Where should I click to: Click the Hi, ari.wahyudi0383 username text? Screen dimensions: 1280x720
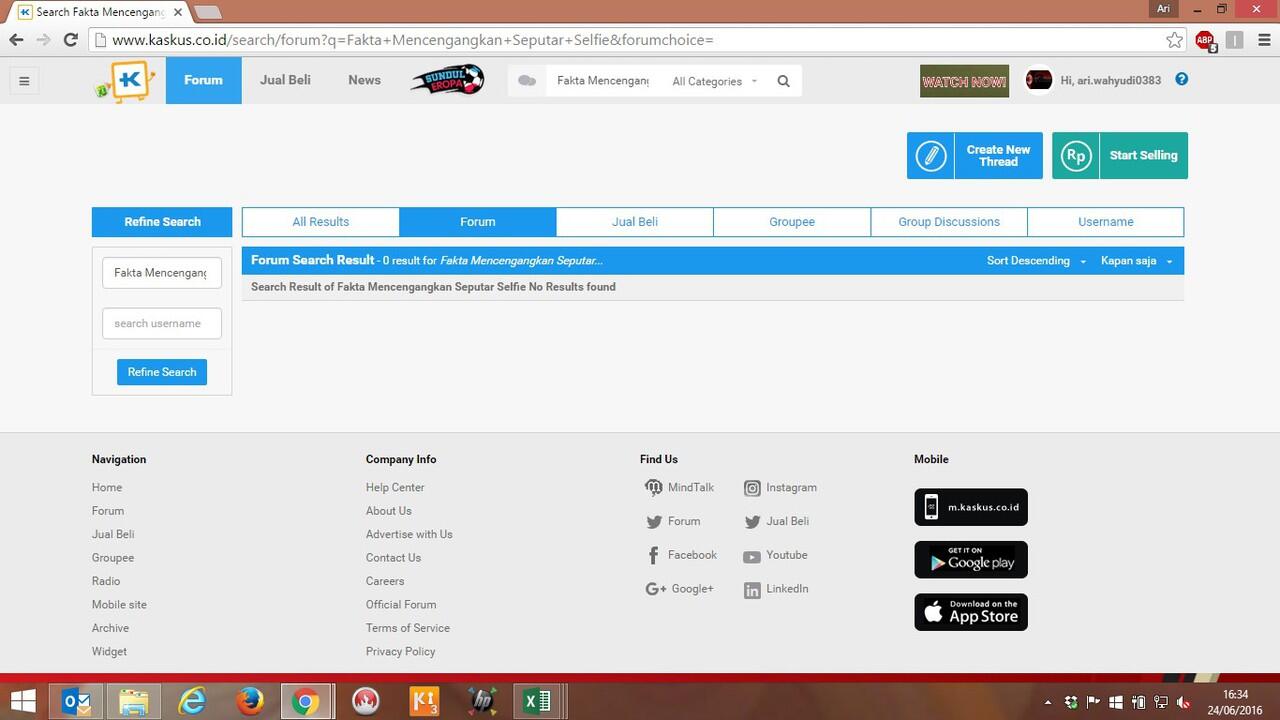pos(1110,81)
